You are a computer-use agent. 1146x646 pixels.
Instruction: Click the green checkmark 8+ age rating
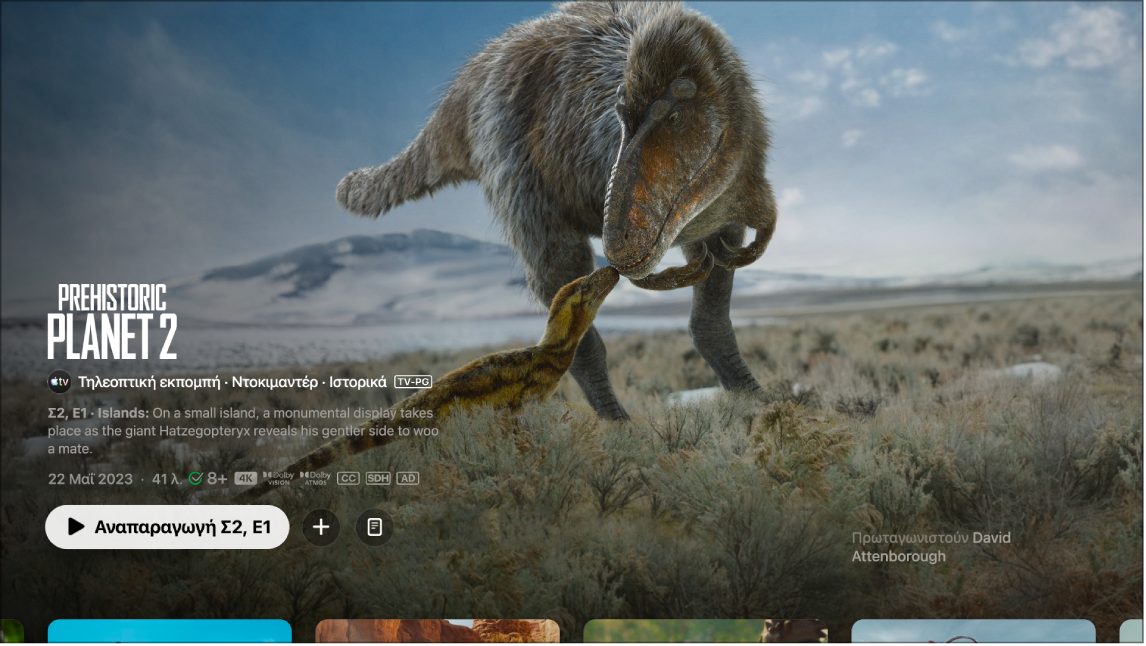208,479
